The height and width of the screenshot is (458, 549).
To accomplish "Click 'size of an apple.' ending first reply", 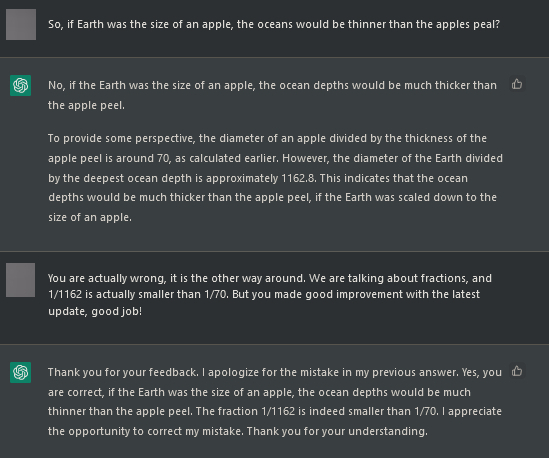I will 90,217.
